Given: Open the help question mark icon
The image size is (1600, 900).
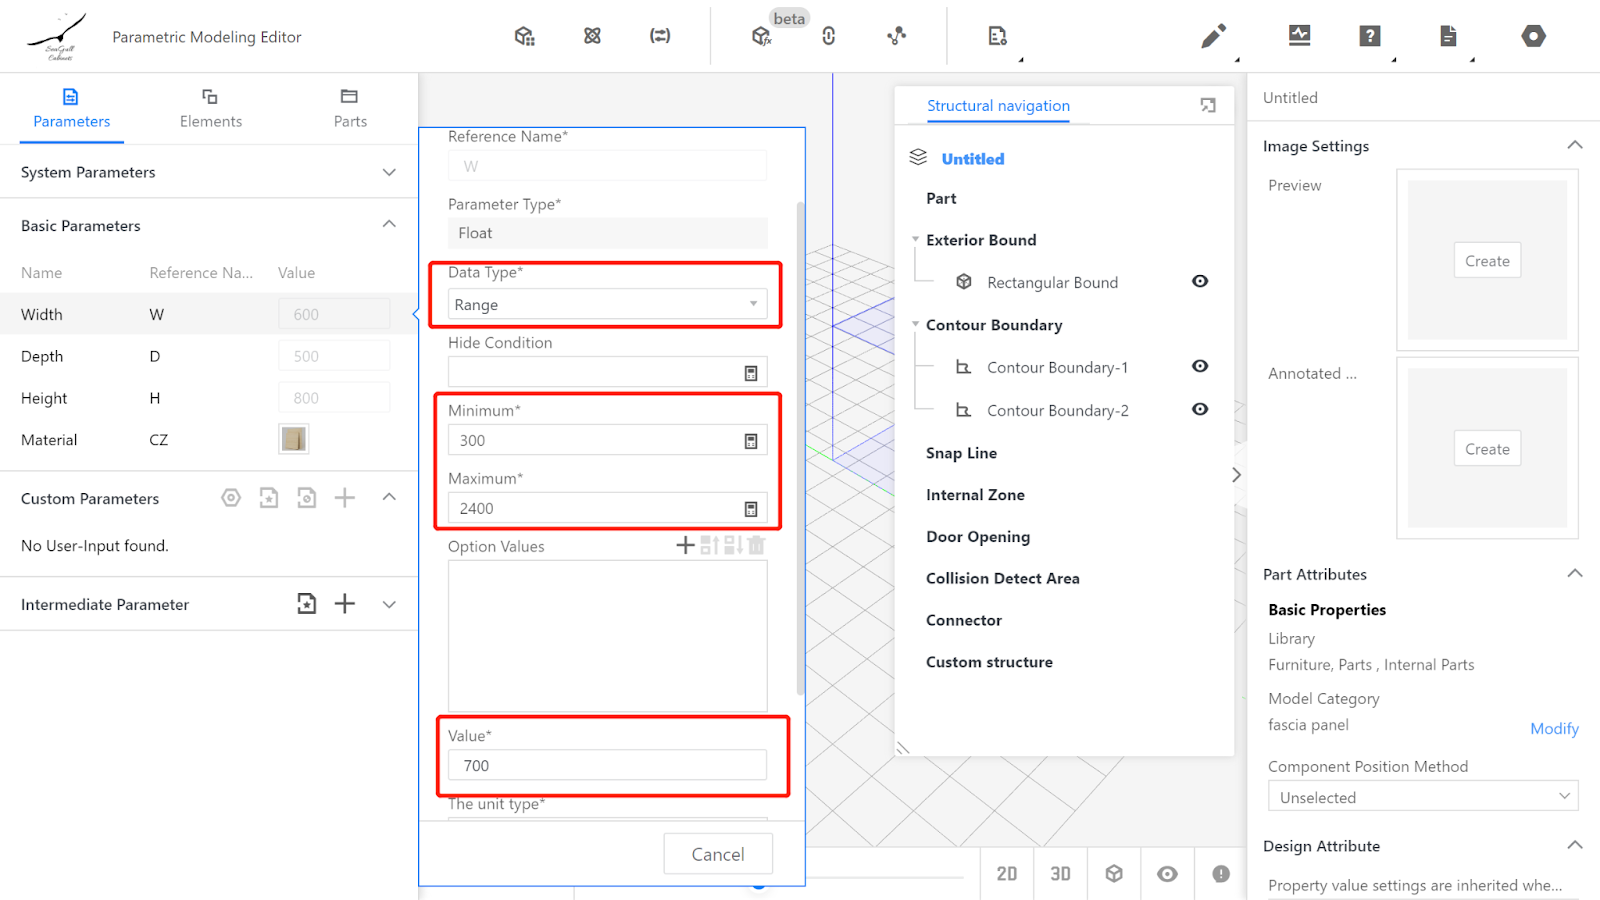Looking at the screenshot, I should [1369, 37].
